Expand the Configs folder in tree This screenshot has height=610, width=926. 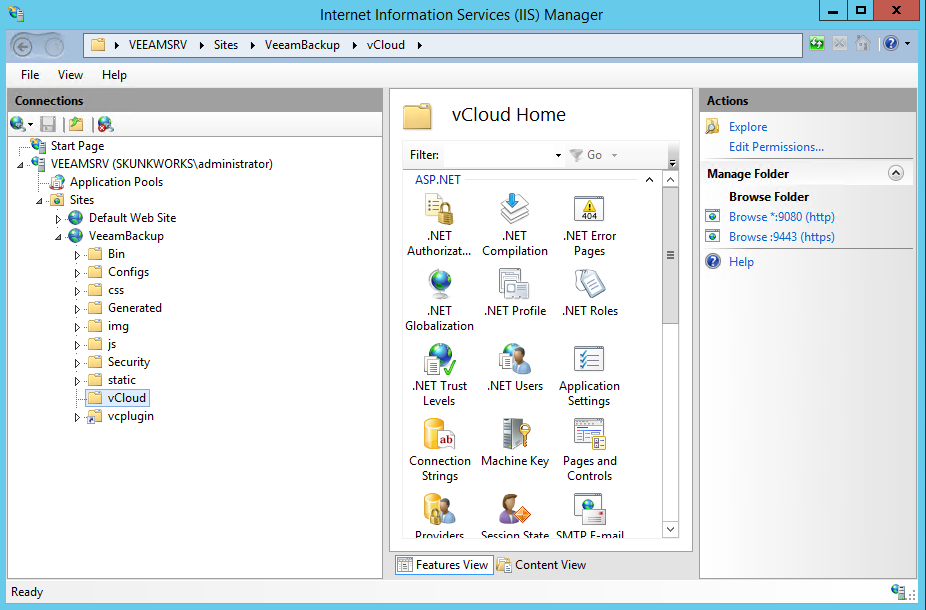77,272
